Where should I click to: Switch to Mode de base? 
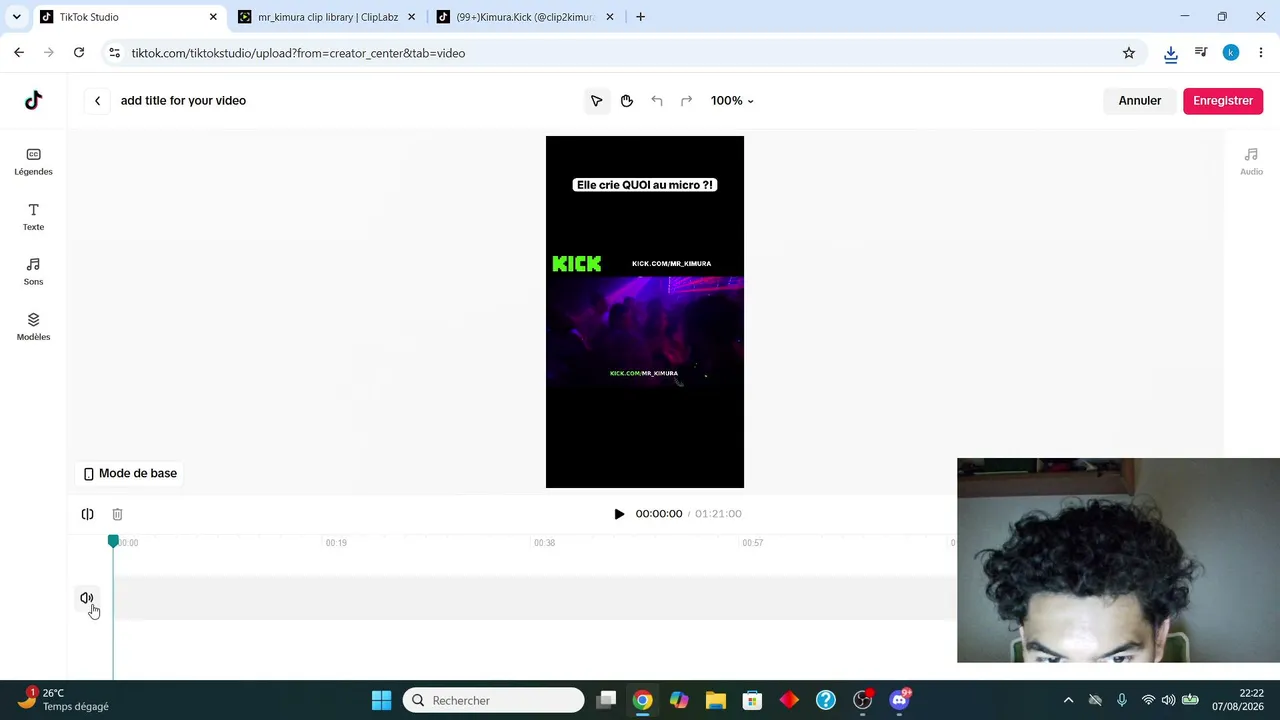point(130,474)
